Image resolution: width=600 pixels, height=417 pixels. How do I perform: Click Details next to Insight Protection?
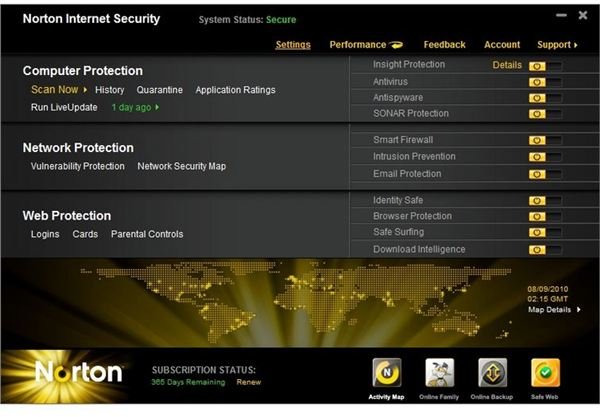tap(507, 65)
